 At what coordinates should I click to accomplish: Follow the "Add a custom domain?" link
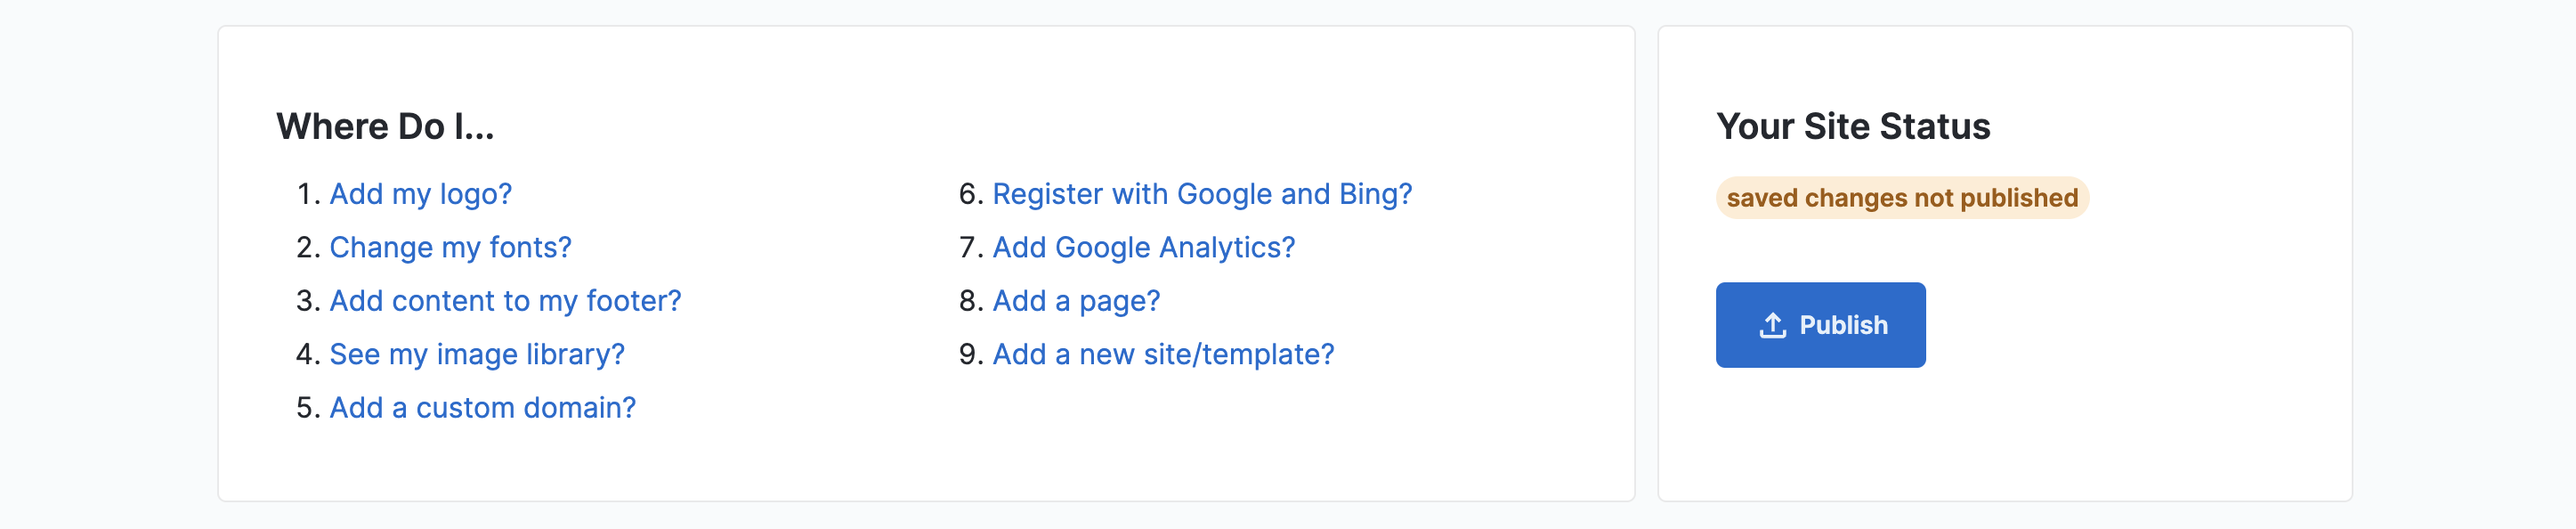click(x=482, y=408)
